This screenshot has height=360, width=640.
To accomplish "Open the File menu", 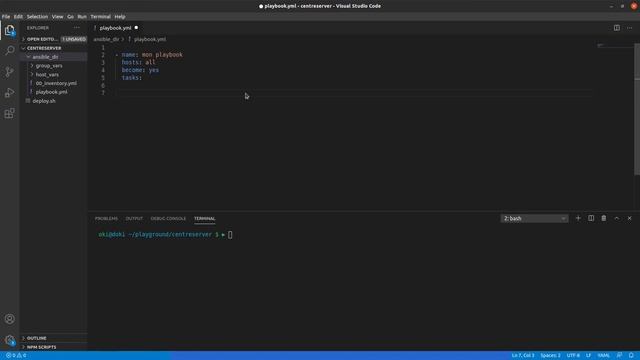I will [x=6, y=17].
